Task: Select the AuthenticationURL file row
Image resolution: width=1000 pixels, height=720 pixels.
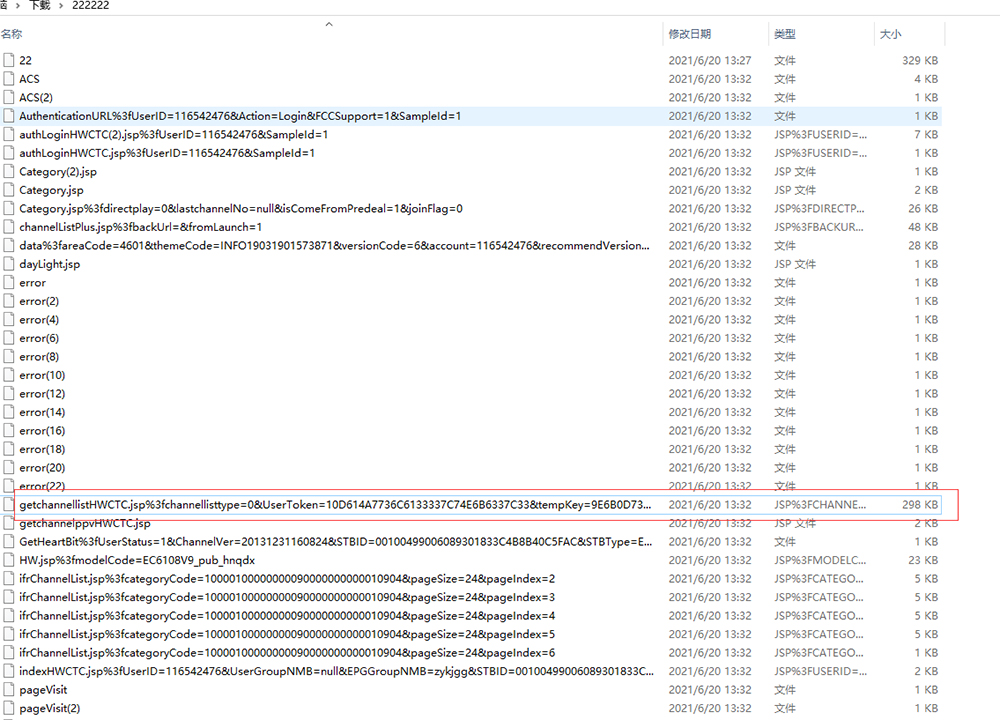Action: pos(240,116)
